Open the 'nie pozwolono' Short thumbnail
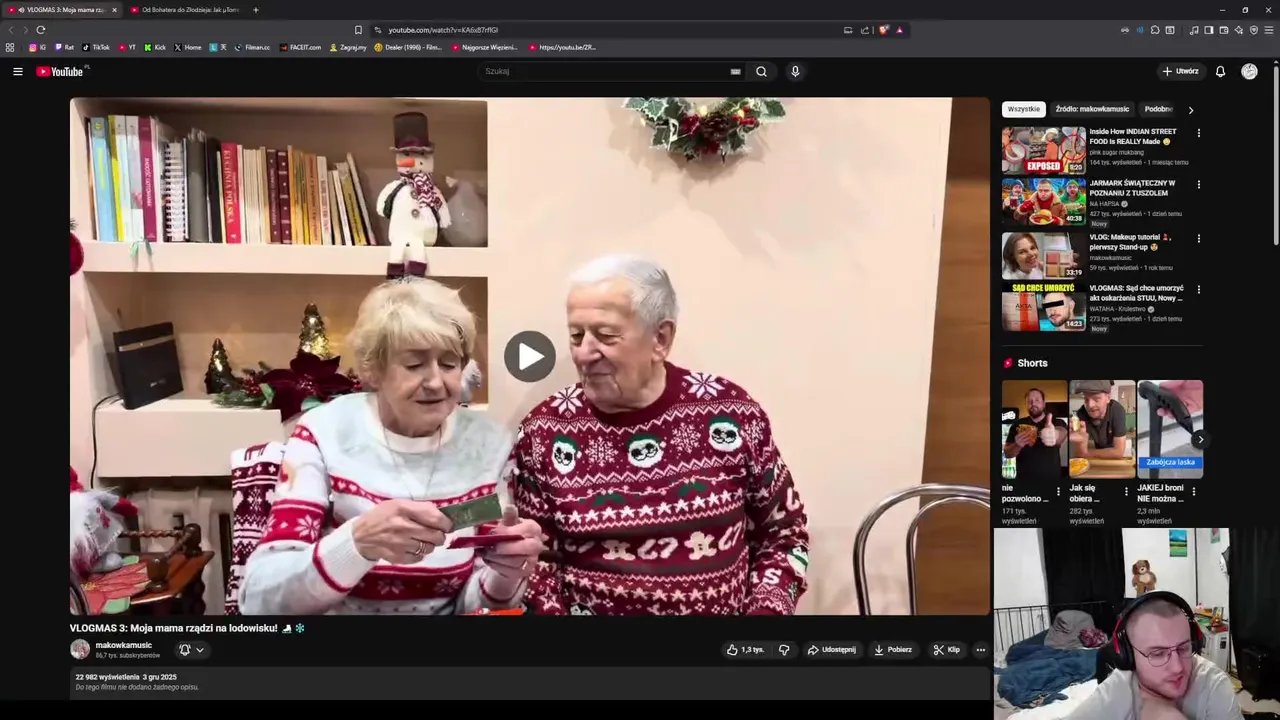 tap(1034, 429)
